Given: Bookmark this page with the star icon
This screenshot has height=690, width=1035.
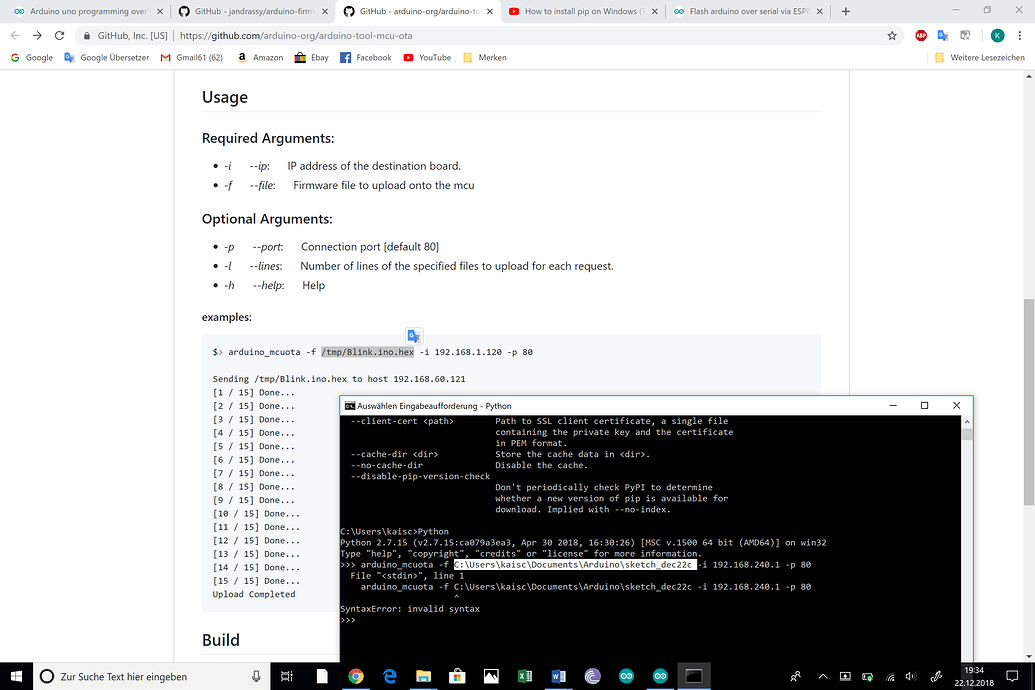Looking at the screenshot, I should (892, 34).
